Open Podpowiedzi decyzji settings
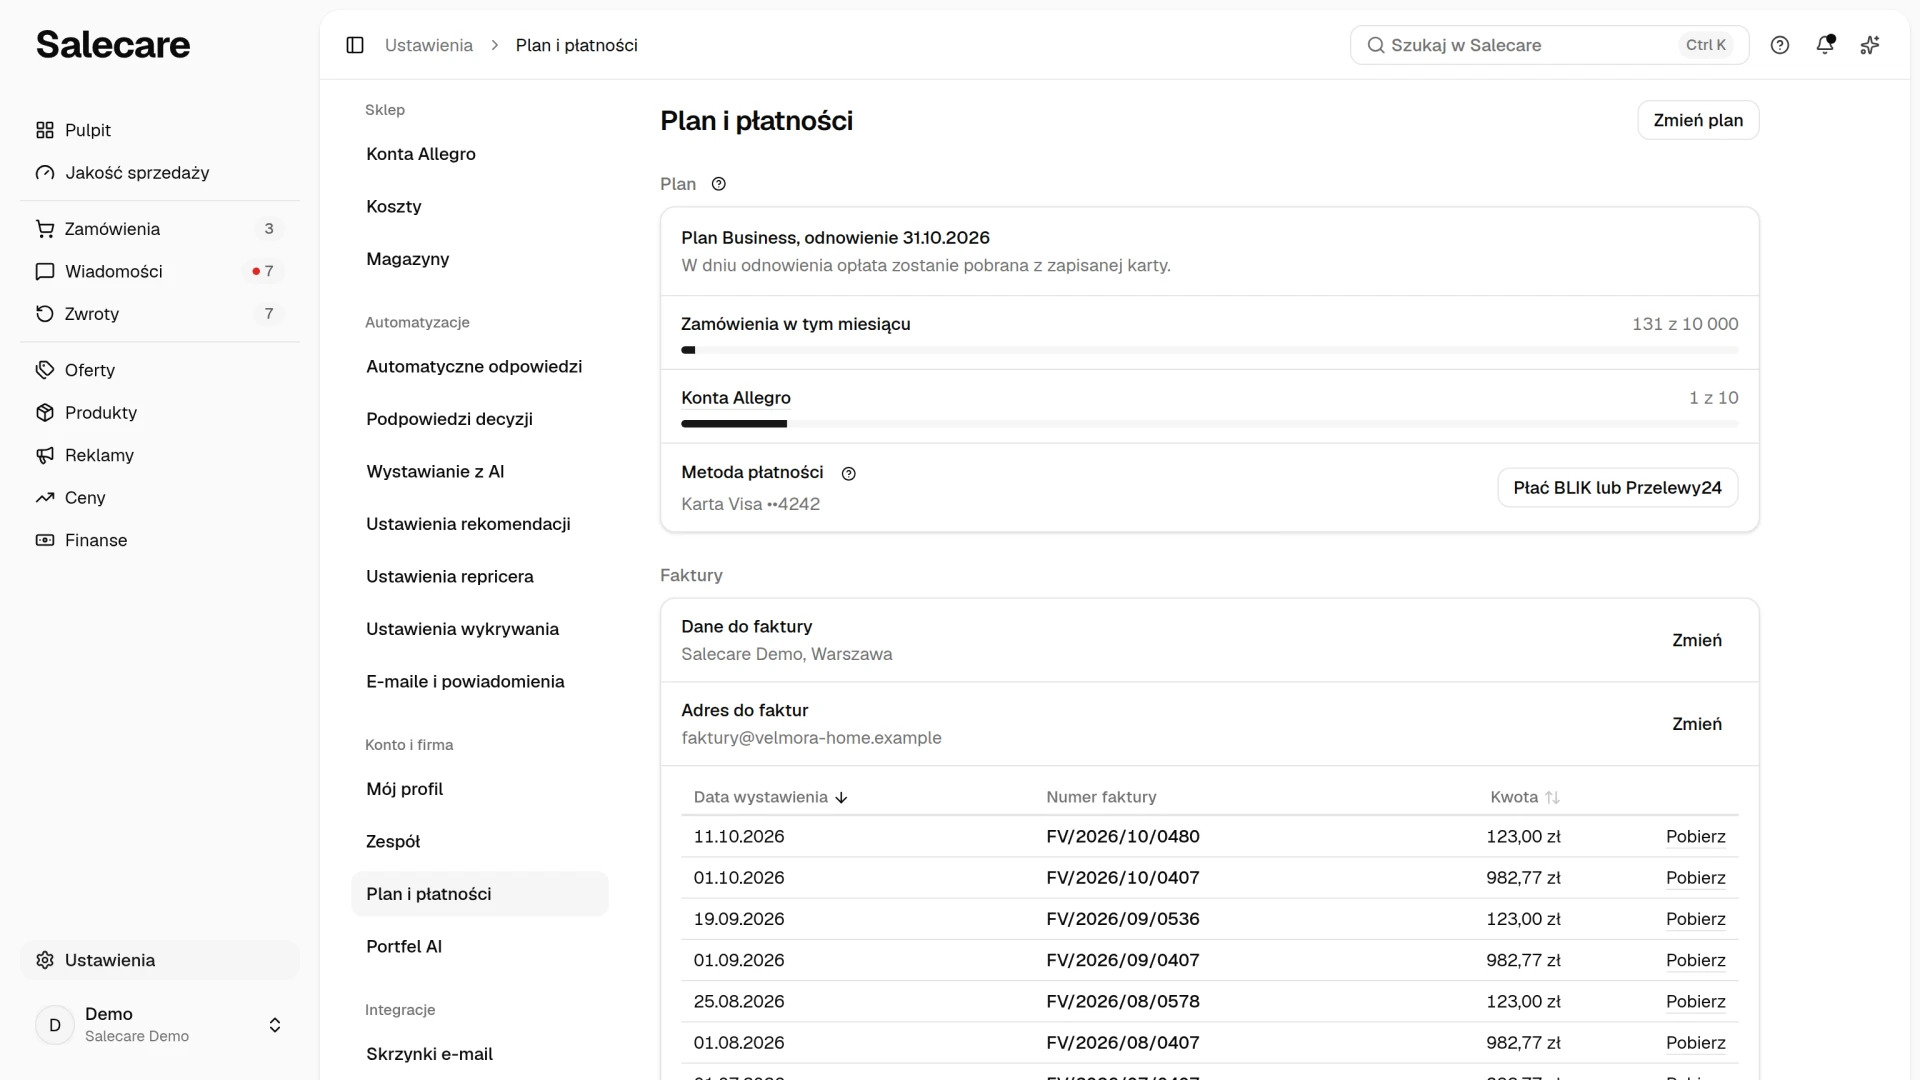1920x1080 pixels. click(480, 419)
